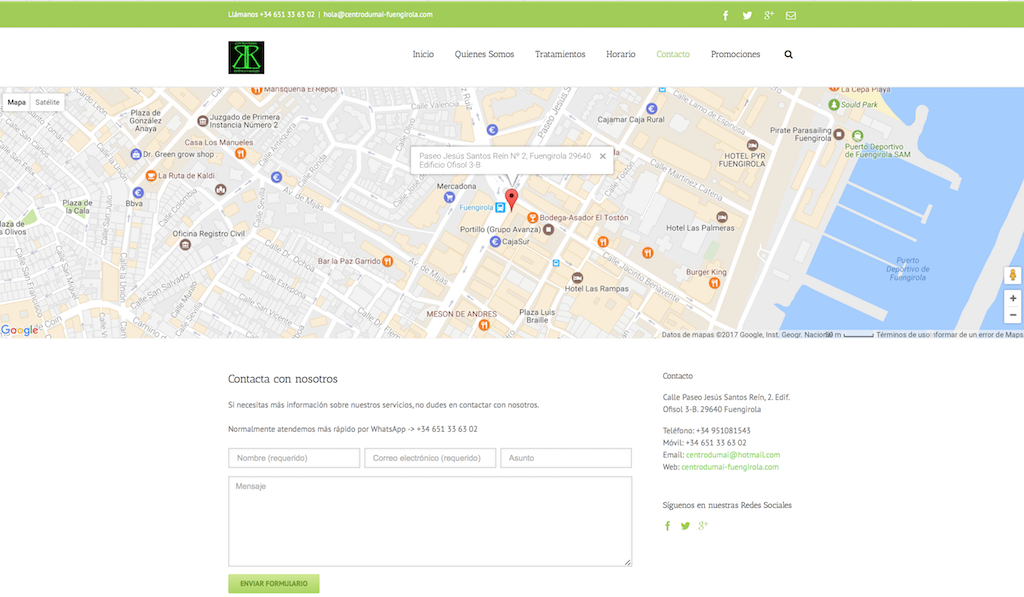This screenshot has height=597, width=1024.
Task: Switch the map to Satélite view
Action: pyautogui.click(x=47, y=102)
